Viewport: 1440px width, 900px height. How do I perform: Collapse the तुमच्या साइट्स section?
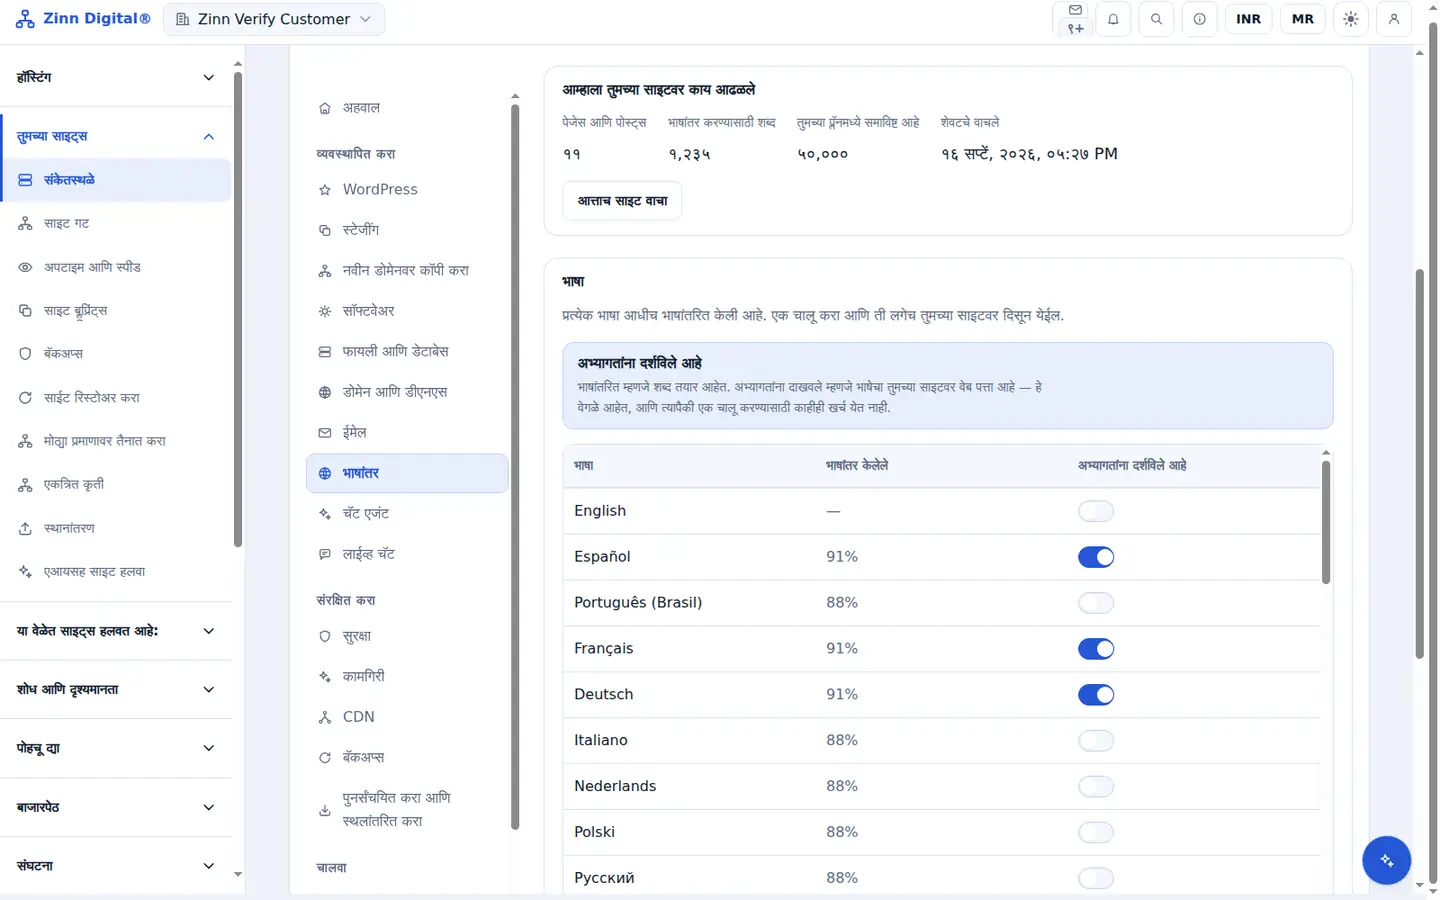point(116,136)
